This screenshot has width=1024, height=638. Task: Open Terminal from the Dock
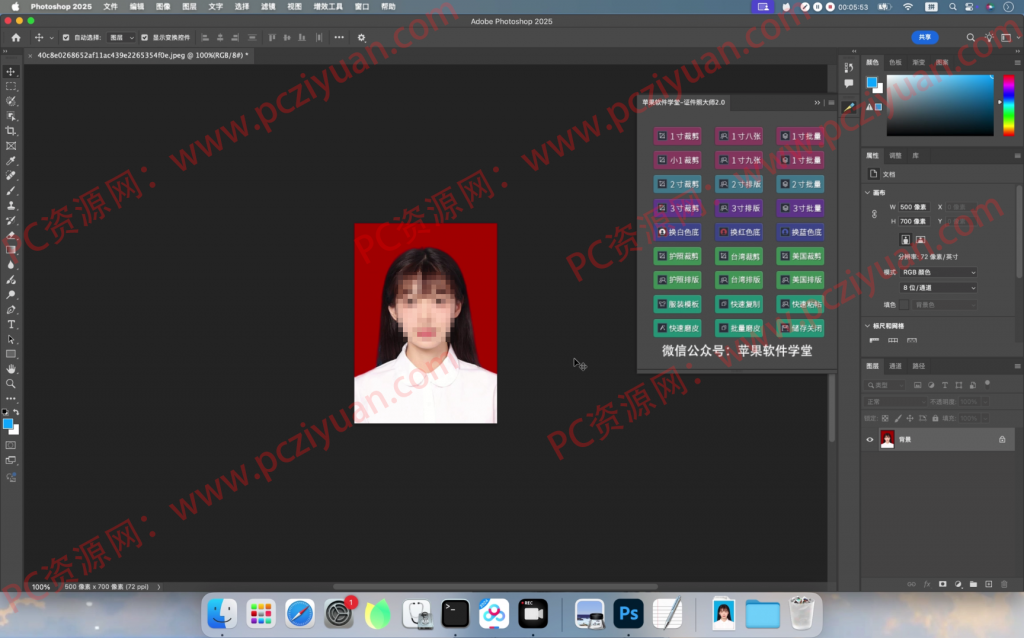point(455,613)
